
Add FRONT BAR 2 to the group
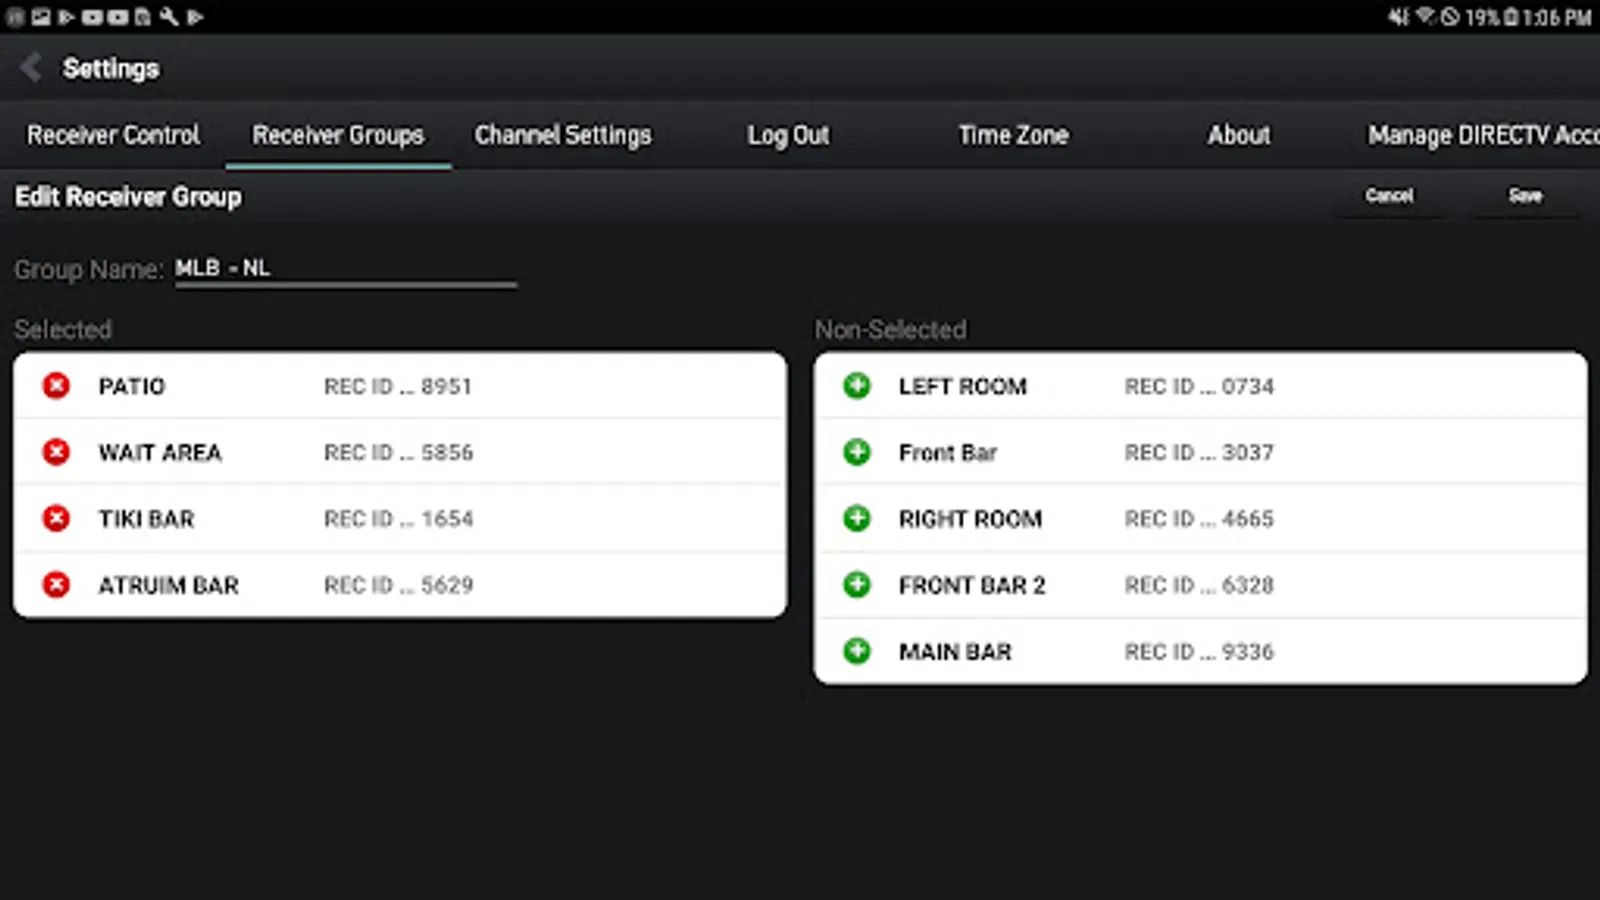tap(857, 585)
